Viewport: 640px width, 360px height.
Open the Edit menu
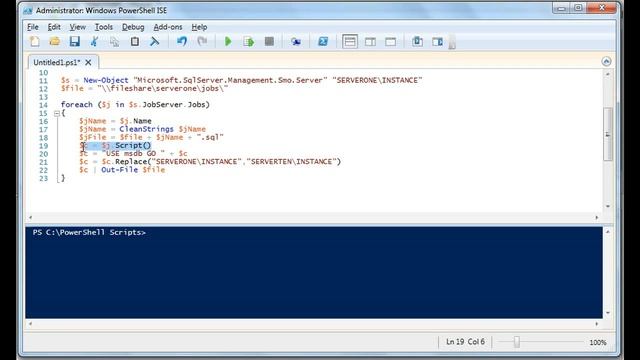pos(54,27)
